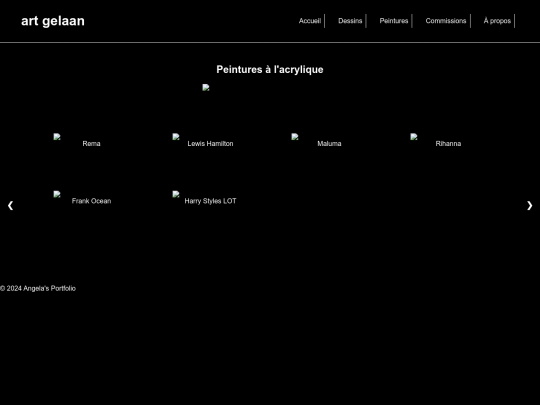Open the Maluma painting thumbnail
The height and width of the screenshot is (405, 540).
[294, 137]
